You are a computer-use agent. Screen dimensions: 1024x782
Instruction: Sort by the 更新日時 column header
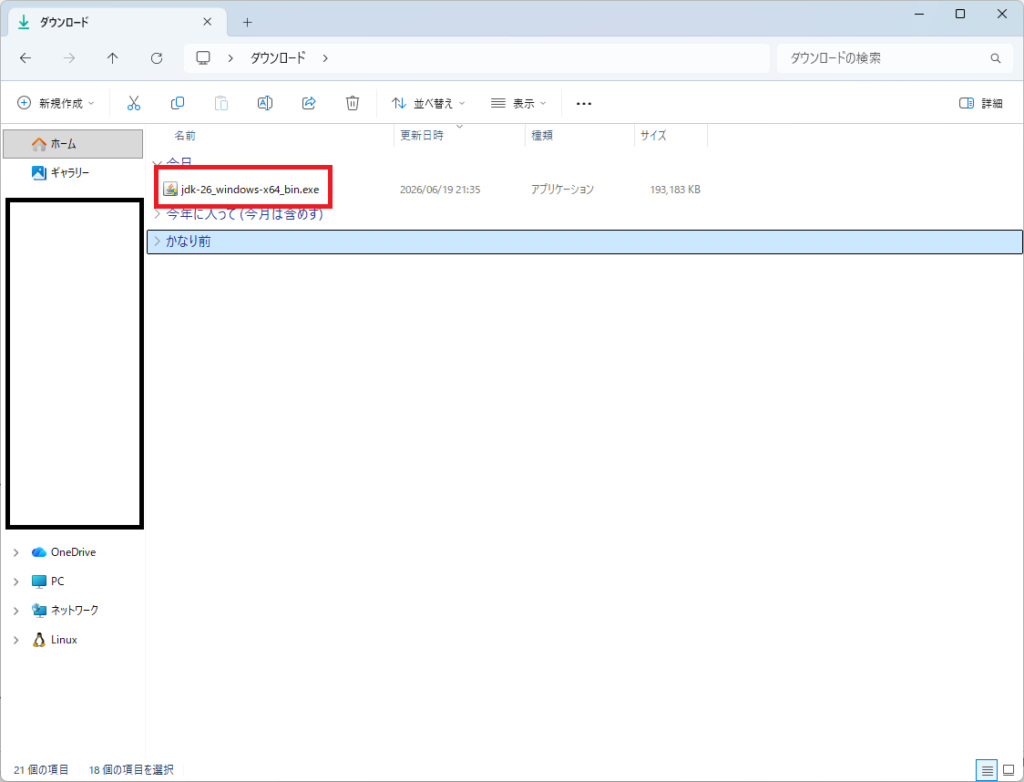tap(422, 135)
